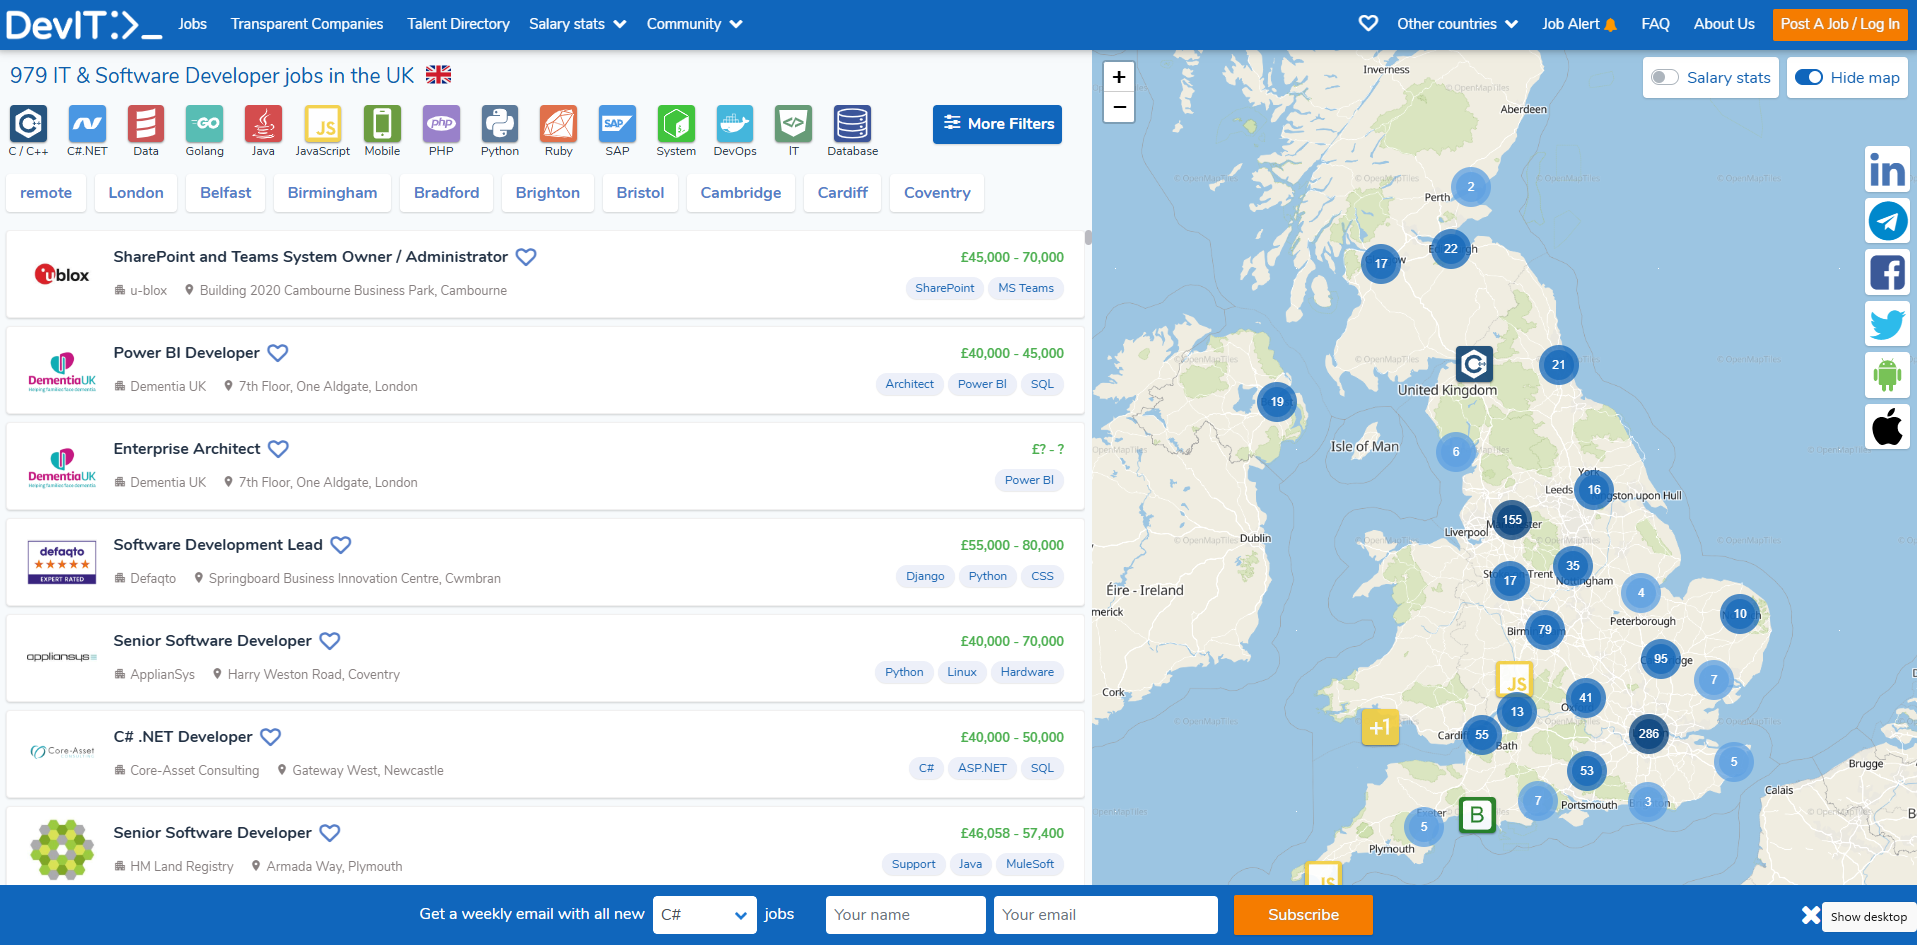Click the Your email field
The width and height of the screenshot is (1917, 945).
coord(1106,915)
